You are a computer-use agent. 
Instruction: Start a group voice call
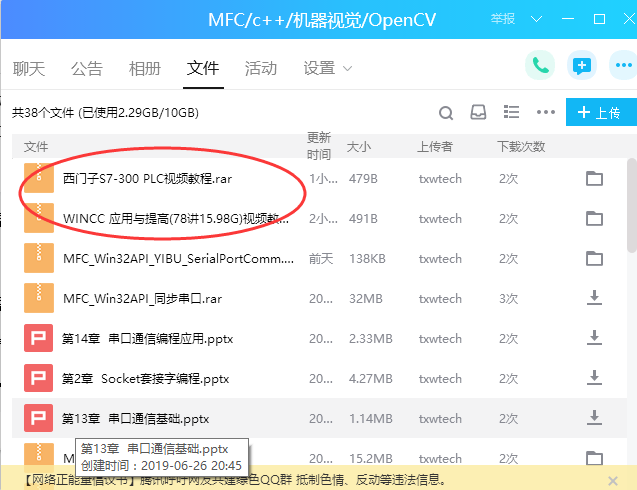[540, 65]
